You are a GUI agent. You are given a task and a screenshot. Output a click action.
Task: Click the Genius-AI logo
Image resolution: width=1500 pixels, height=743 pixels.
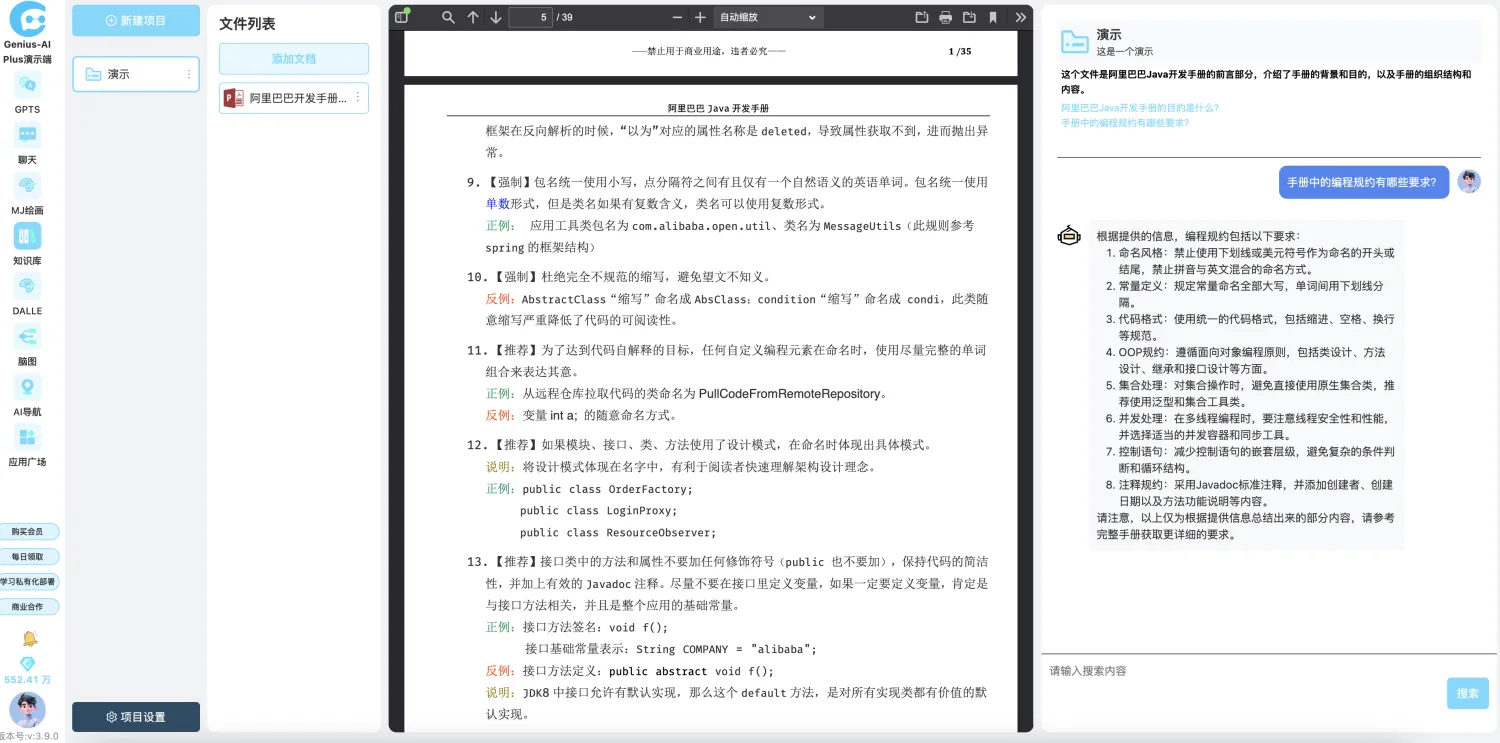click(27, 18)
